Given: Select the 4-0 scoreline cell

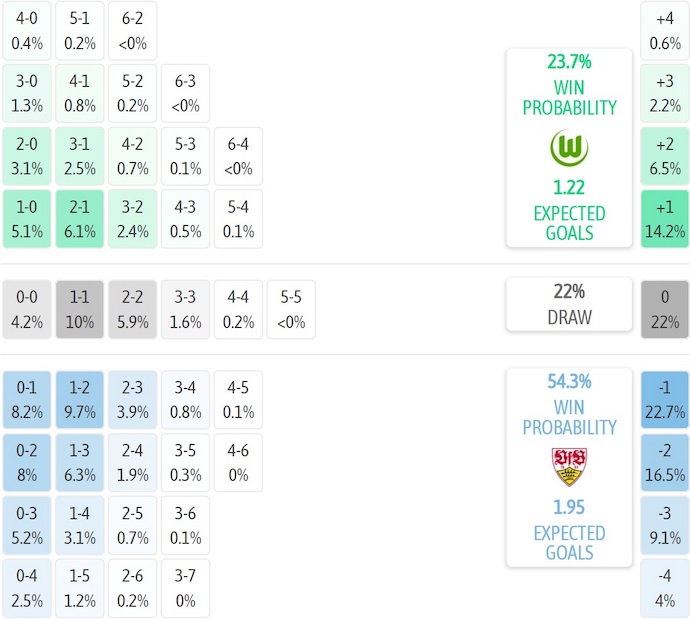Looking at the screenshot, I should [x=26, y=30].
